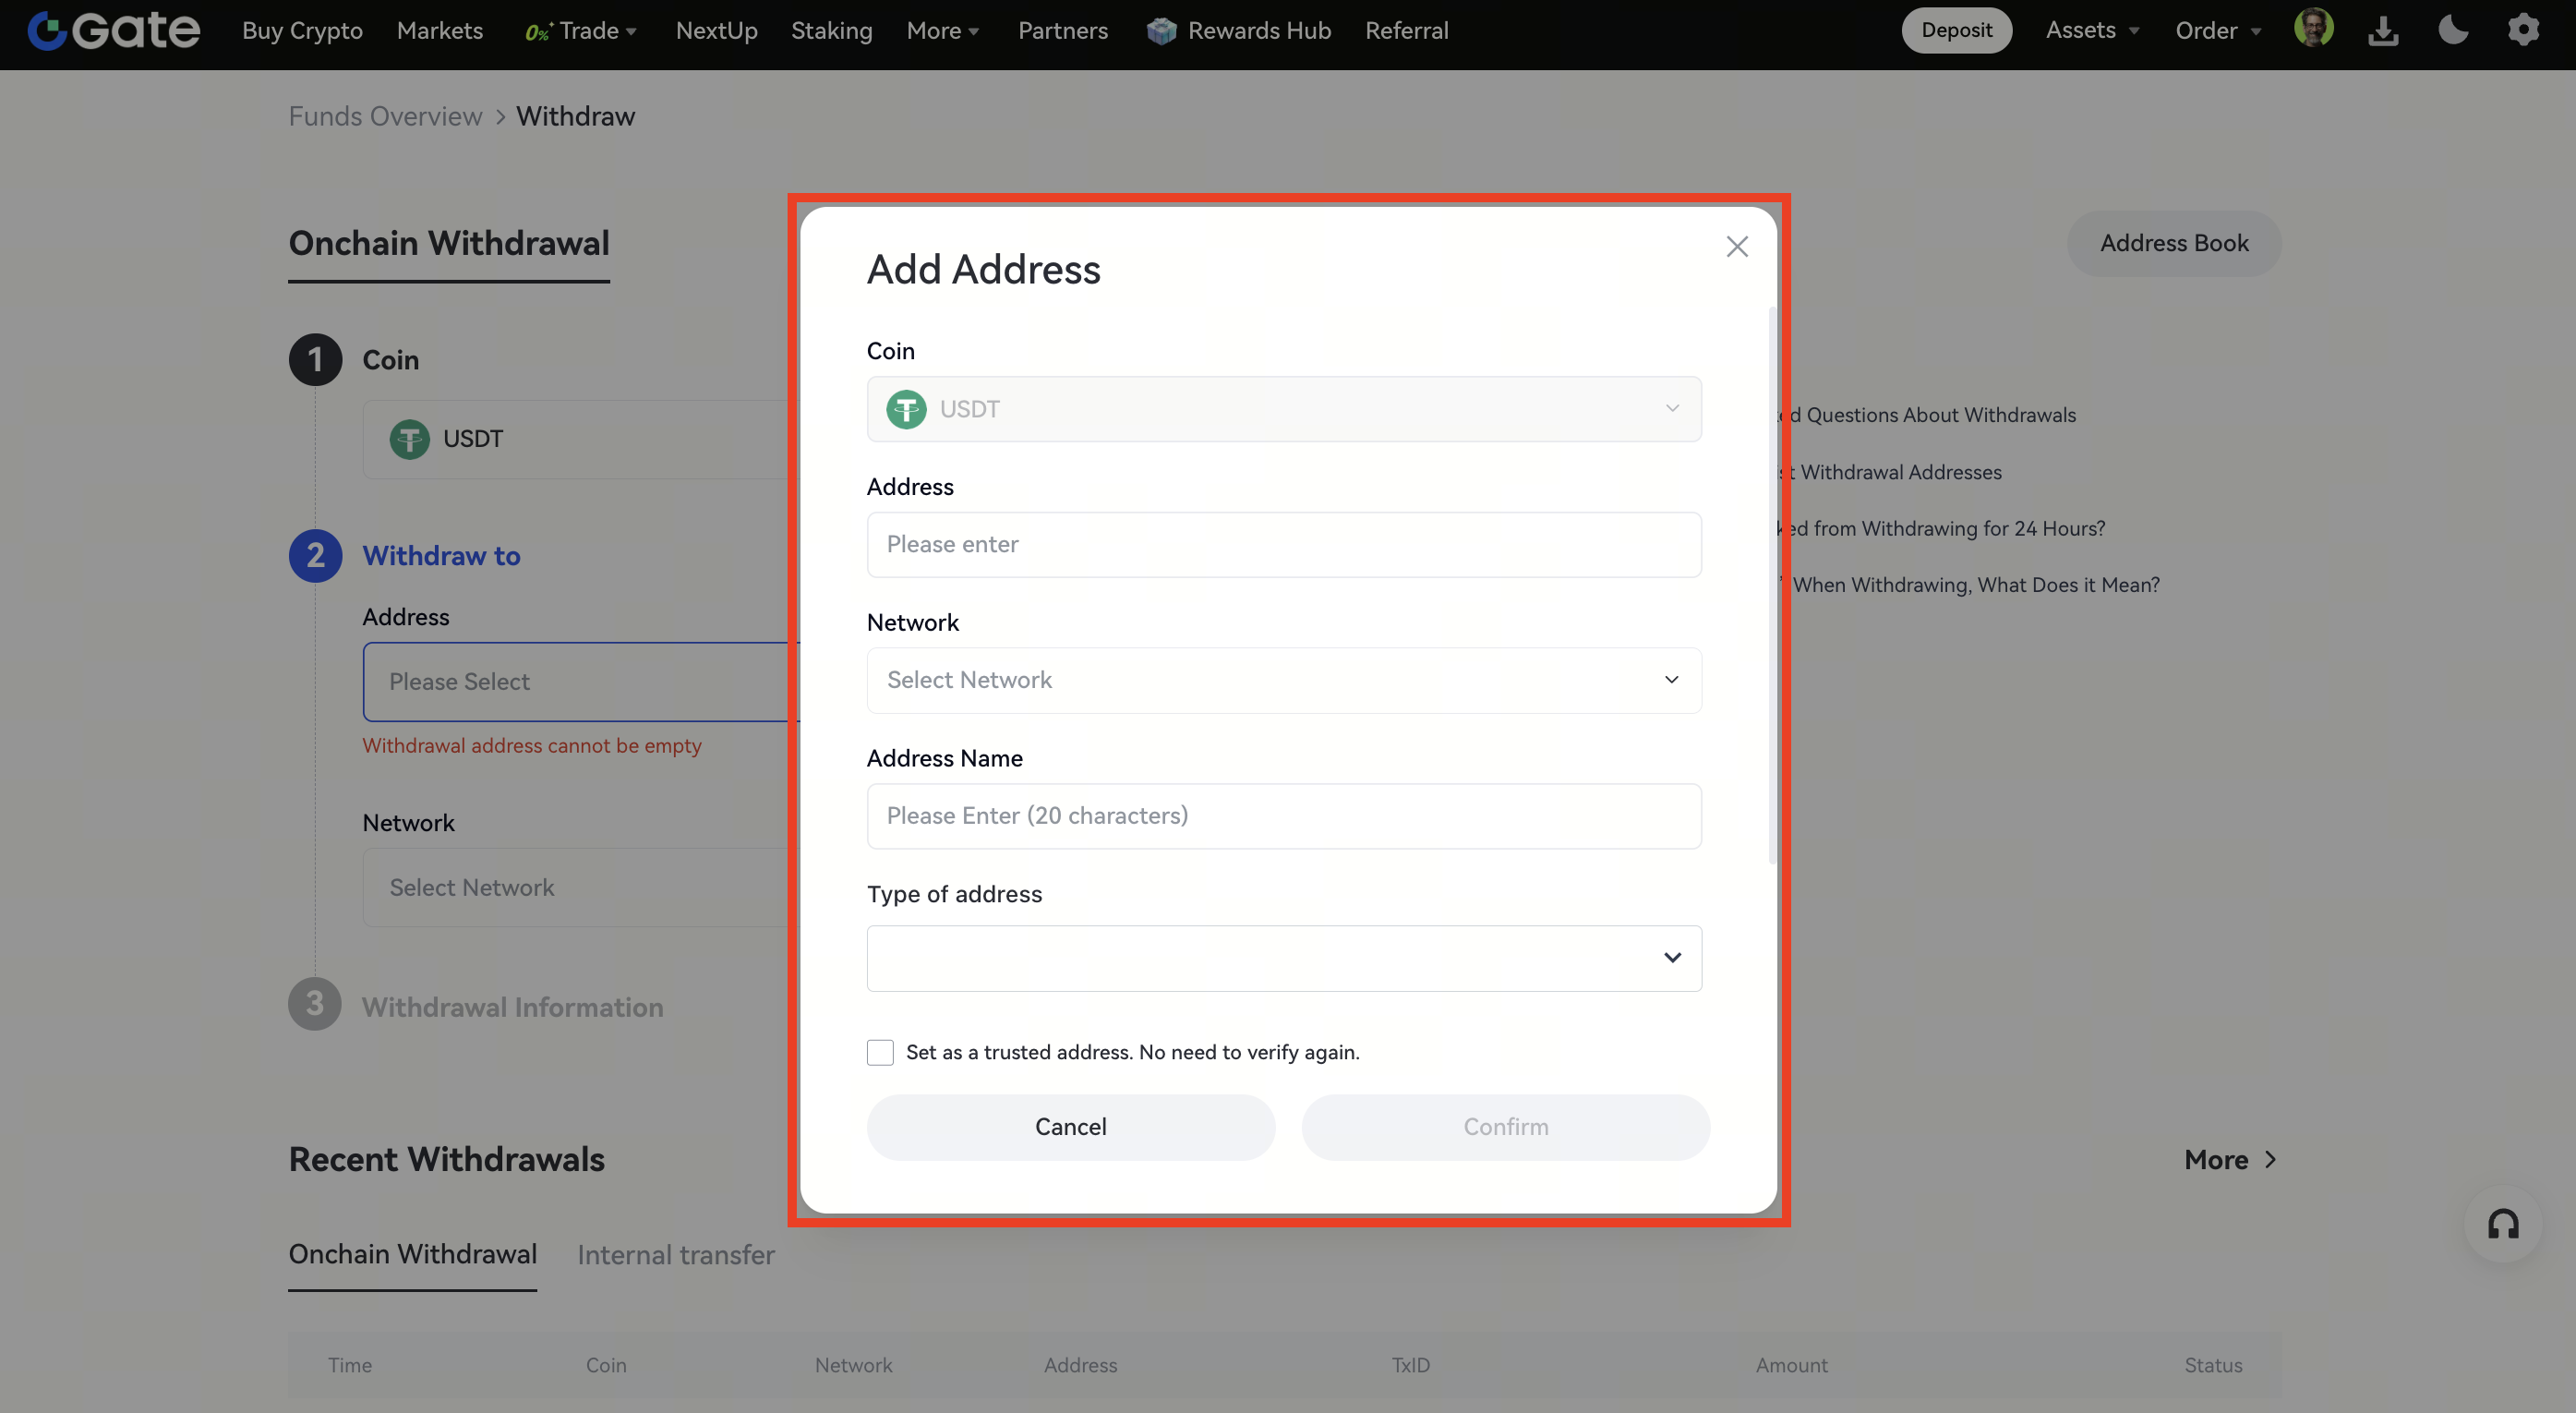Open the headset support chat icon

click(x=2503, y=1223)
